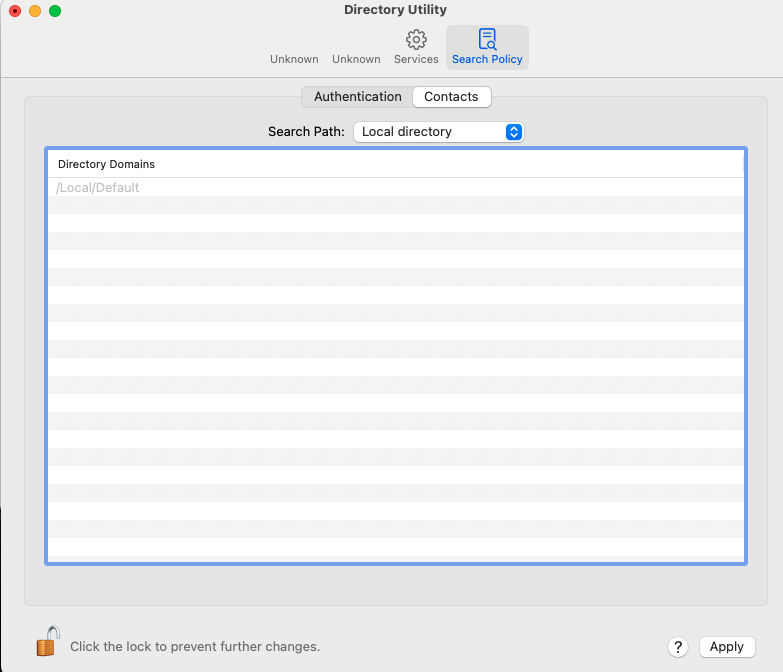Apply the search policy changes
The width and height of the screenshot is (783, 672).
click(x=727, y=647)
